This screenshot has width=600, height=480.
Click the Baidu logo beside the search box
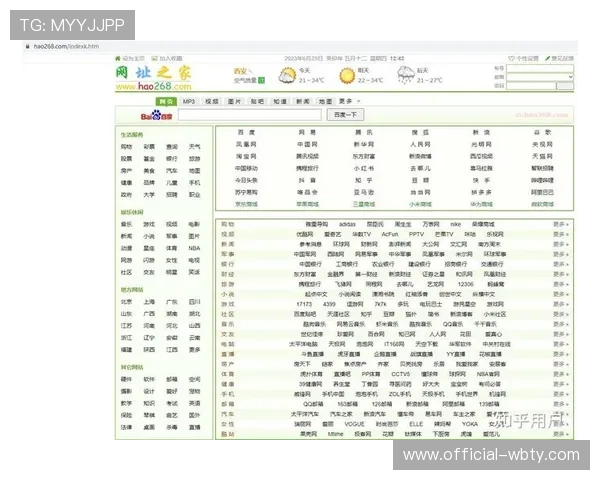click(156, 116)
